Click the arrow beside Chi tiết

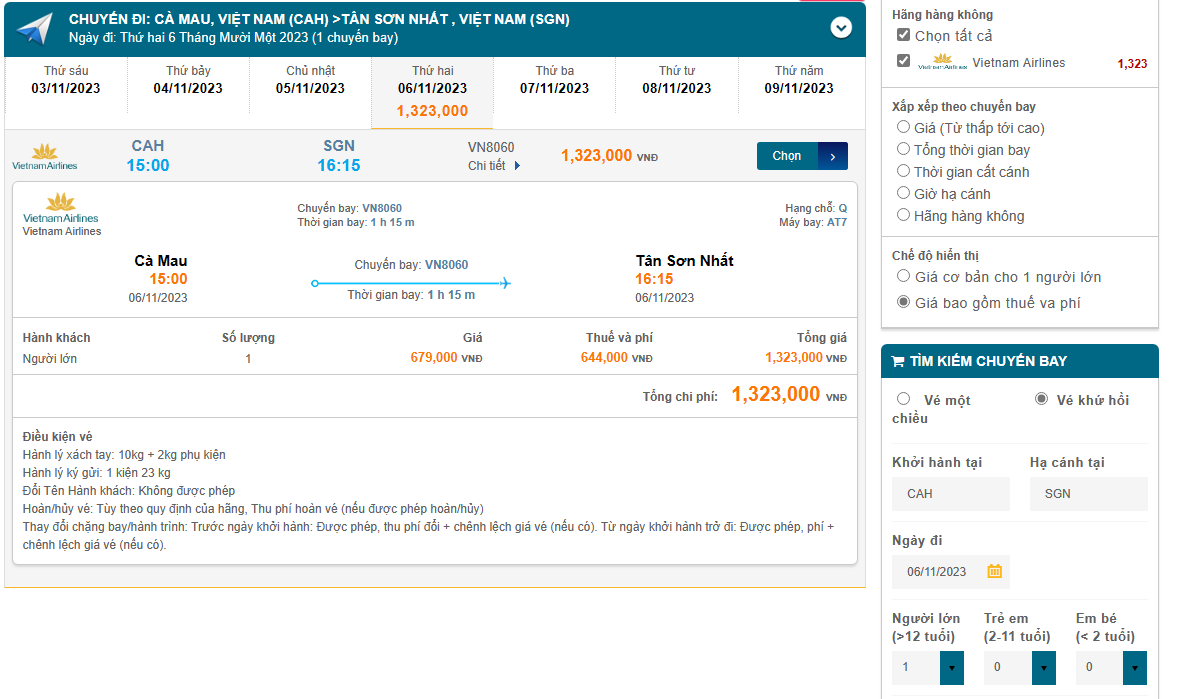coord(518,166)
